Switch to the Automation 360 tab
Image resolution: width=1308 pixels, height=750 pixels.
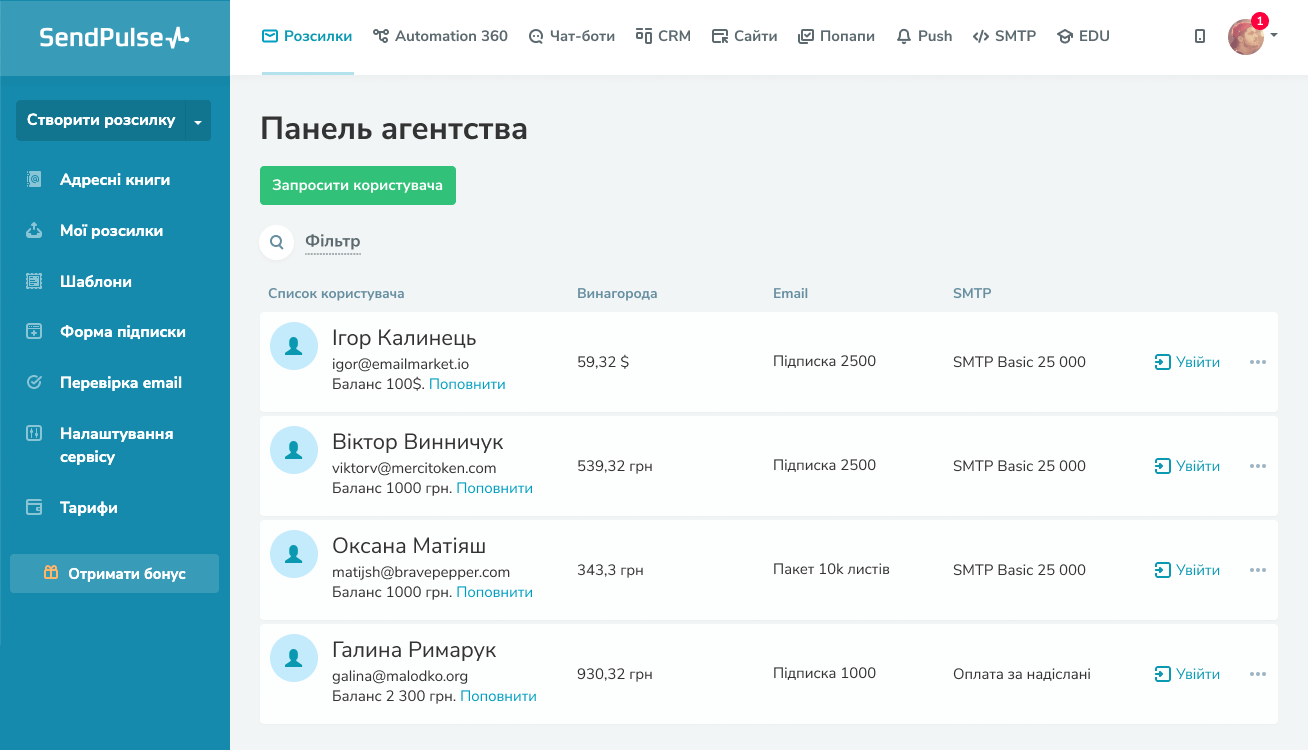tap(440, 36)
